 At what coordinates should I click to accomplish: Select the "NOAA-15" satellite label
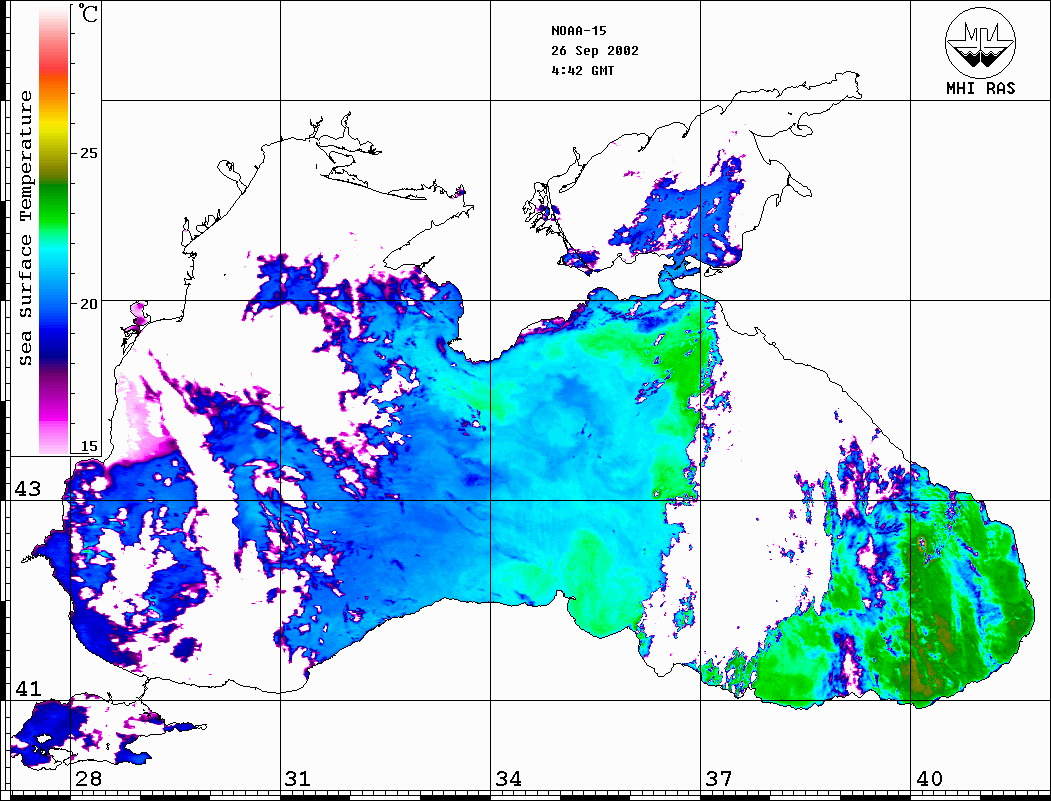coord(578,31)
